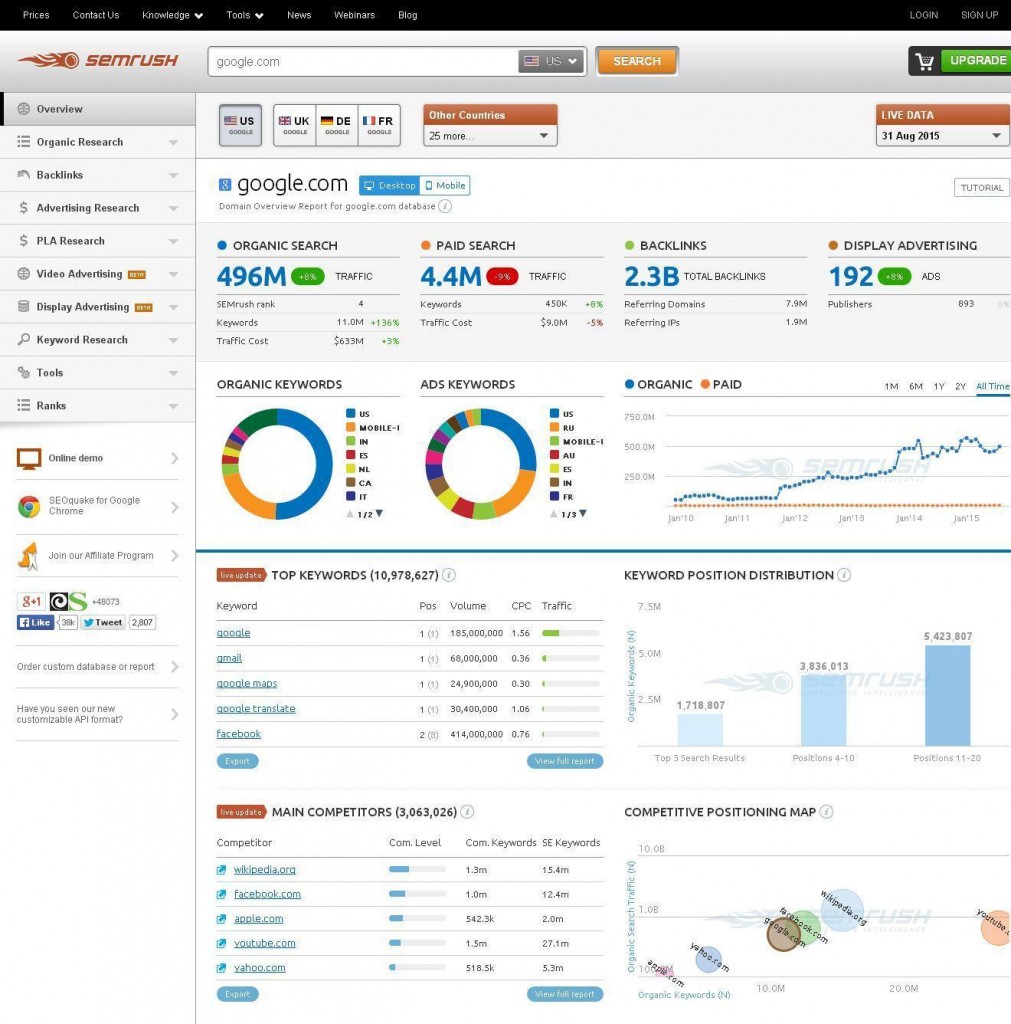The height and width of the screenshot is (1024, 1011).
Task: Click the Positions 11-20 bar
Action: [x=948, y=696]
